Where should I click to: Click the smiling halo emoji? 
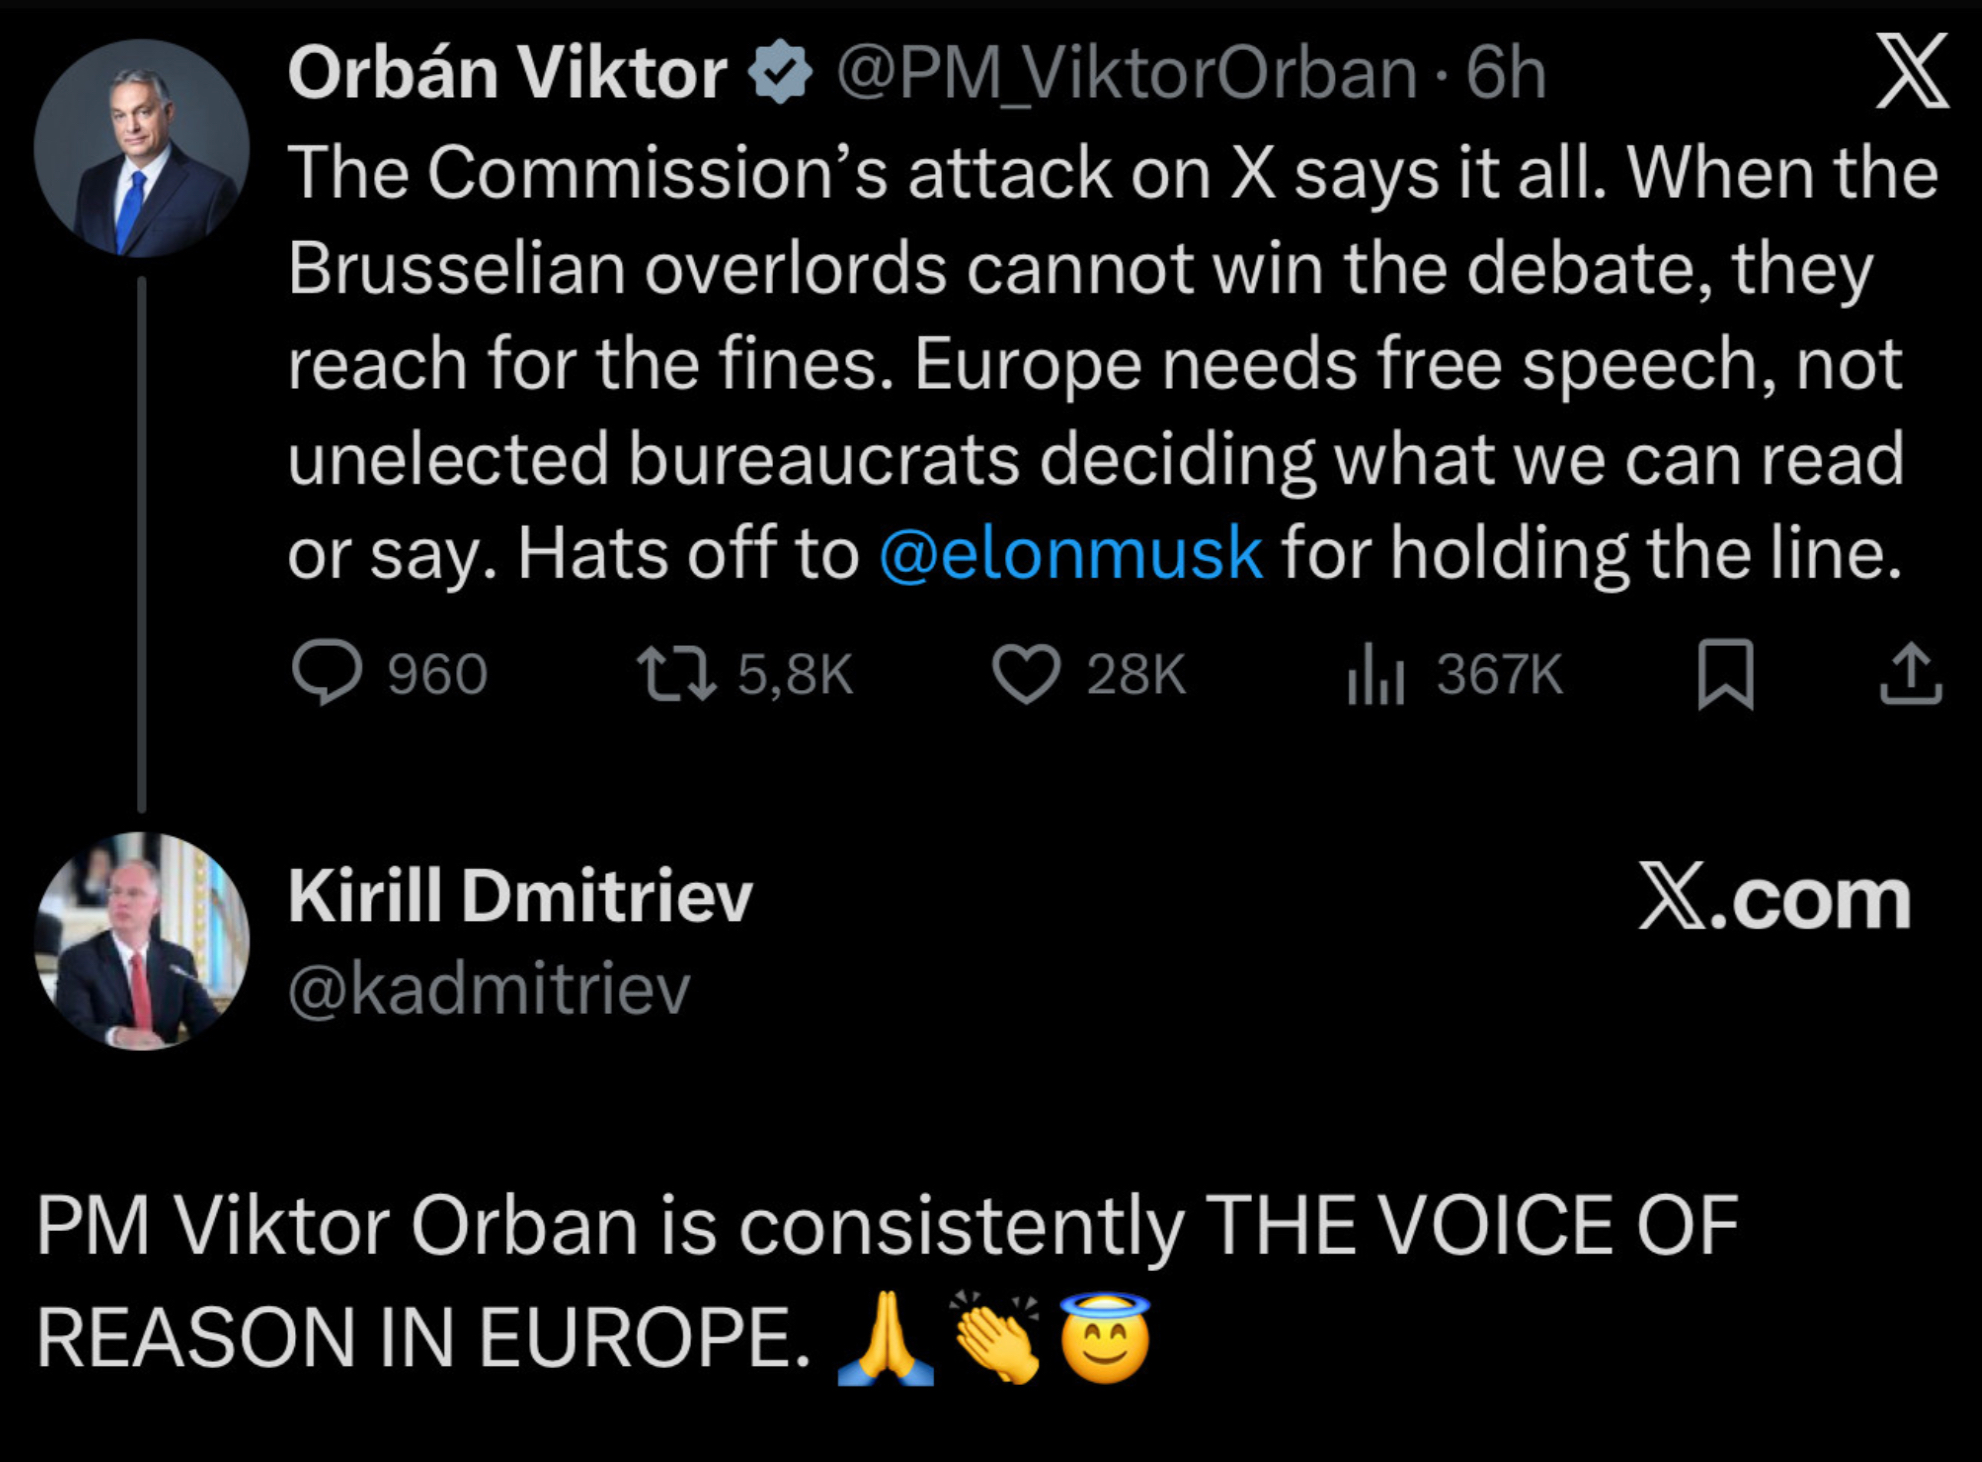(x=1105, y=1338)
